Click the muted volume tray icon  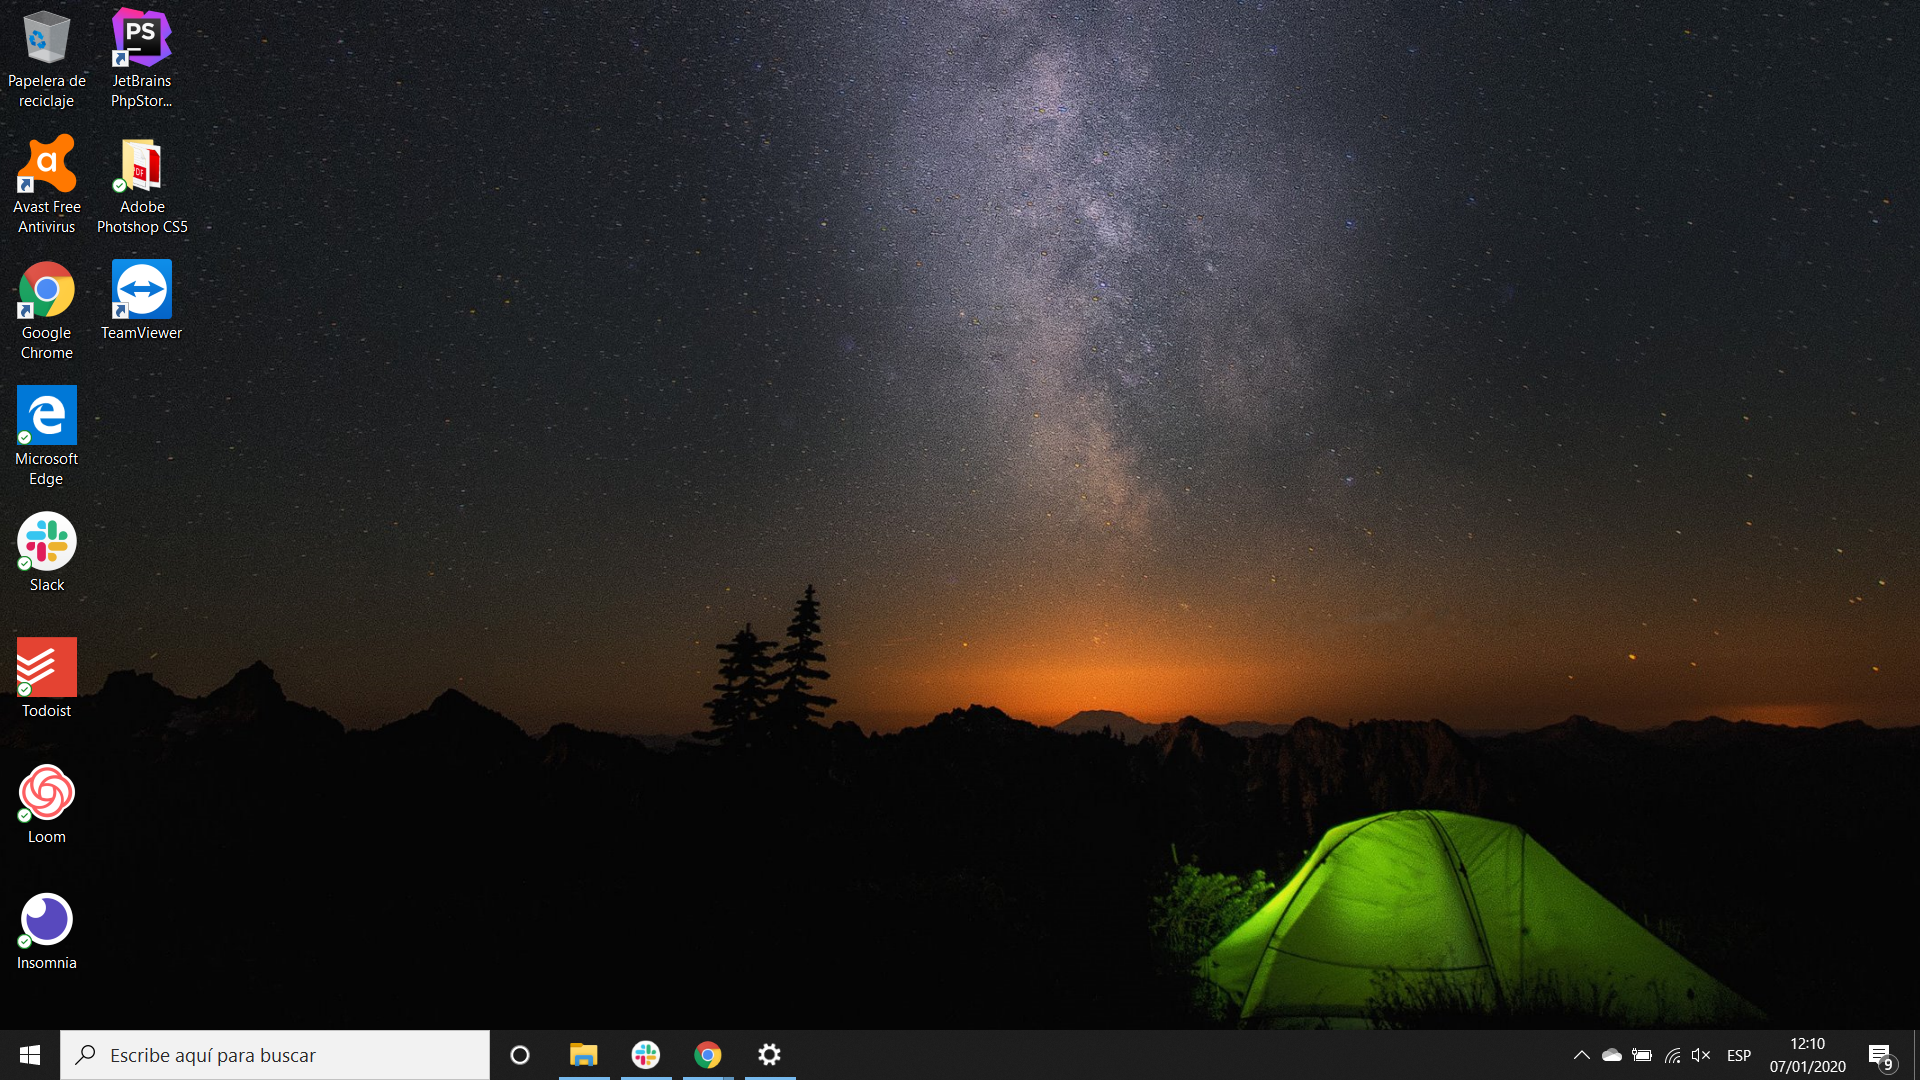click(x=1701, y=1055)
